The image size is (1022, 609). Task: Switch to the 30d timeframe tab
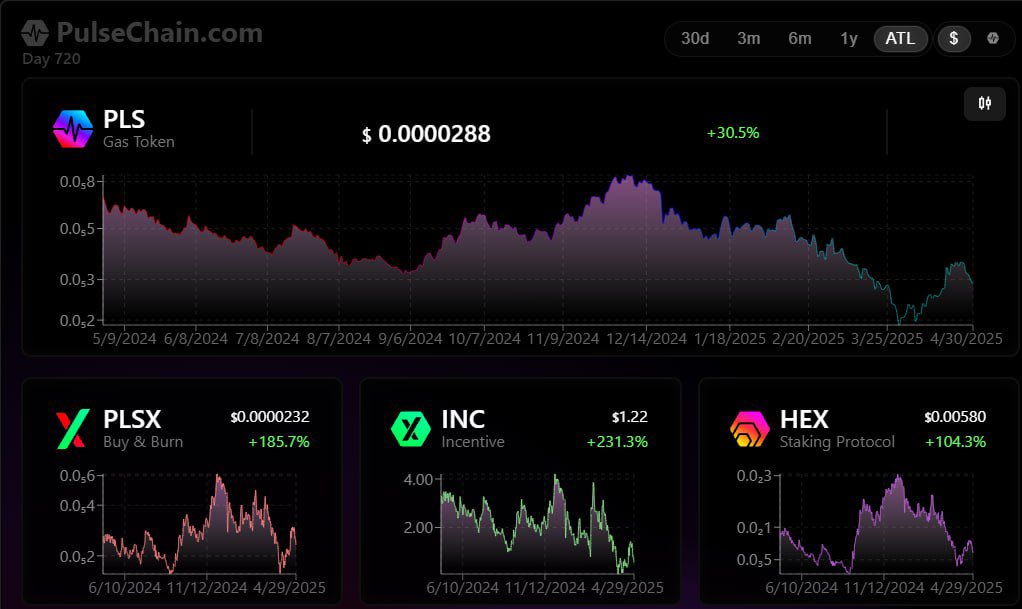tap(695, 38)
